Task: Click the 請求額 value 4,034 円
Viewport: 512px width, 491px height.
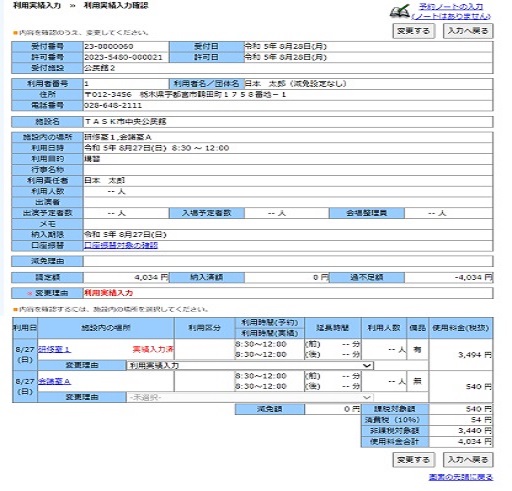Action: click(151, 277)
